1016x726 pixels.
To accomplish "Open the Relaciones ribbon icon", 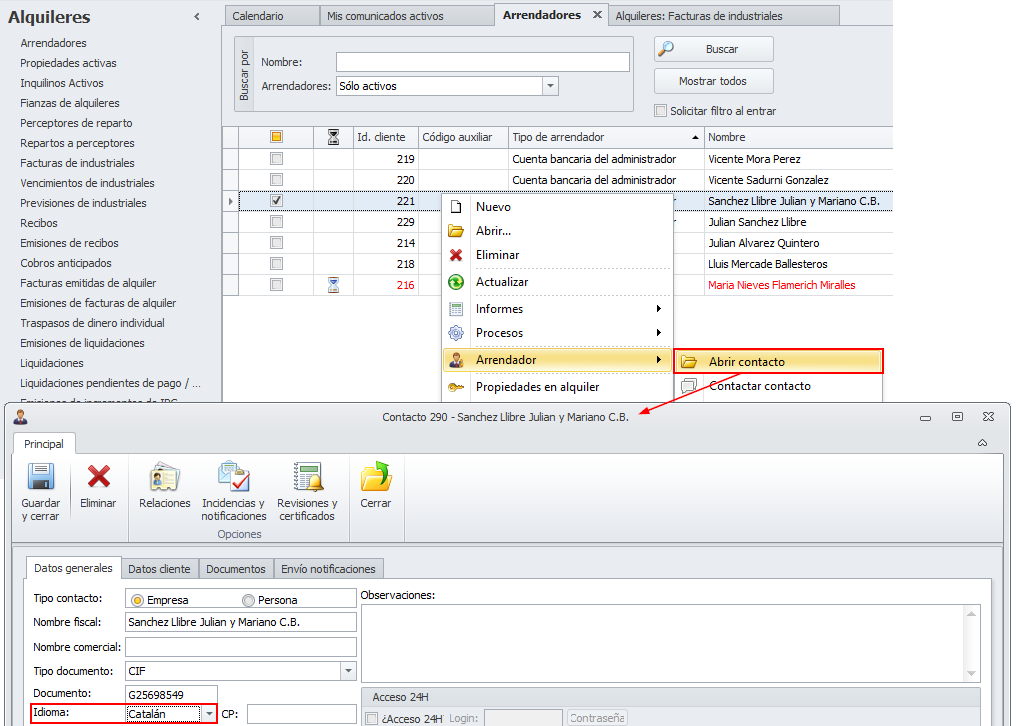I will [164, 478].
